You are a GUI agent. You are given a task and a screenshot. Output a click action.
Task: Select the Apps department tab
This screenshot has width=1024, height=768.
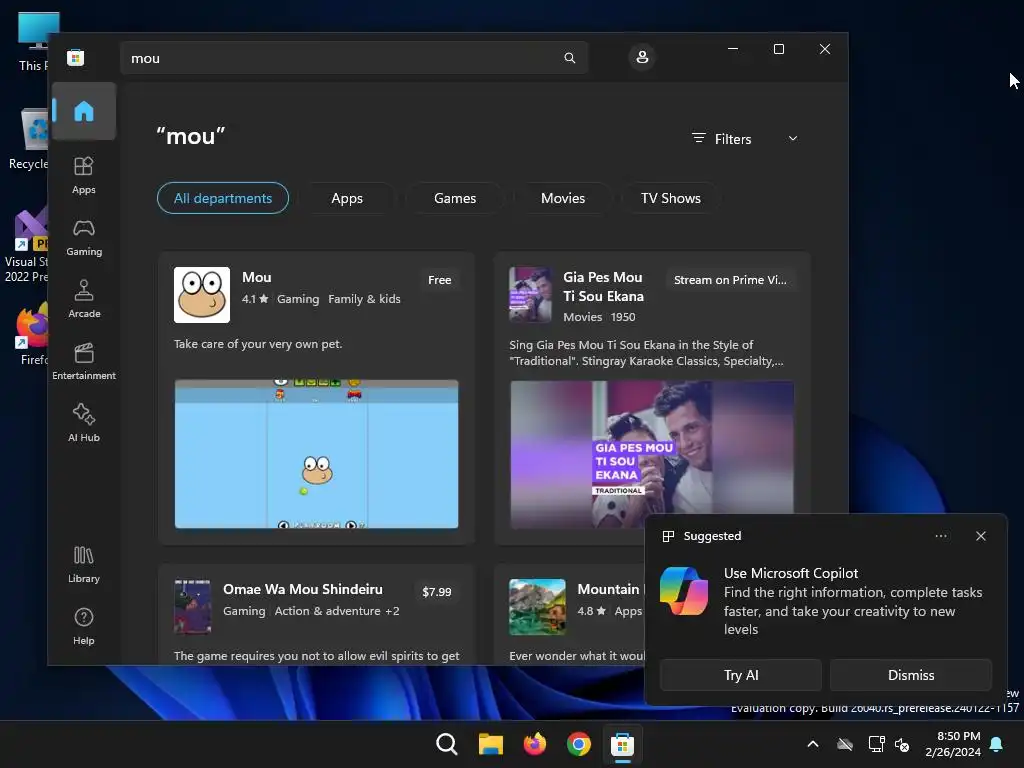coord(347,198)
